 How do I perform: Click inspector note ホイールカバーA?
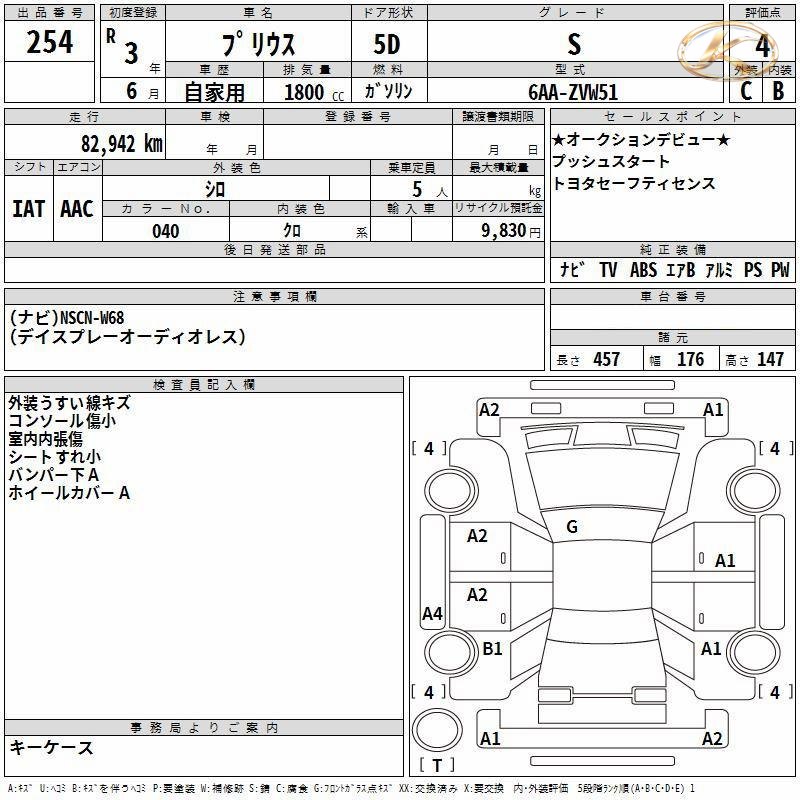[69, 493]
